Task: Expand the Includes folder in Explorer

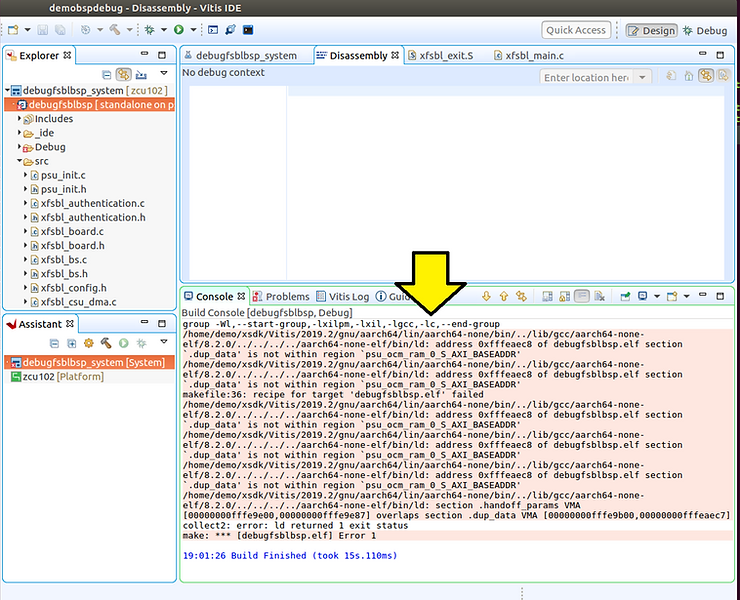Action: [x=20, y=119]
